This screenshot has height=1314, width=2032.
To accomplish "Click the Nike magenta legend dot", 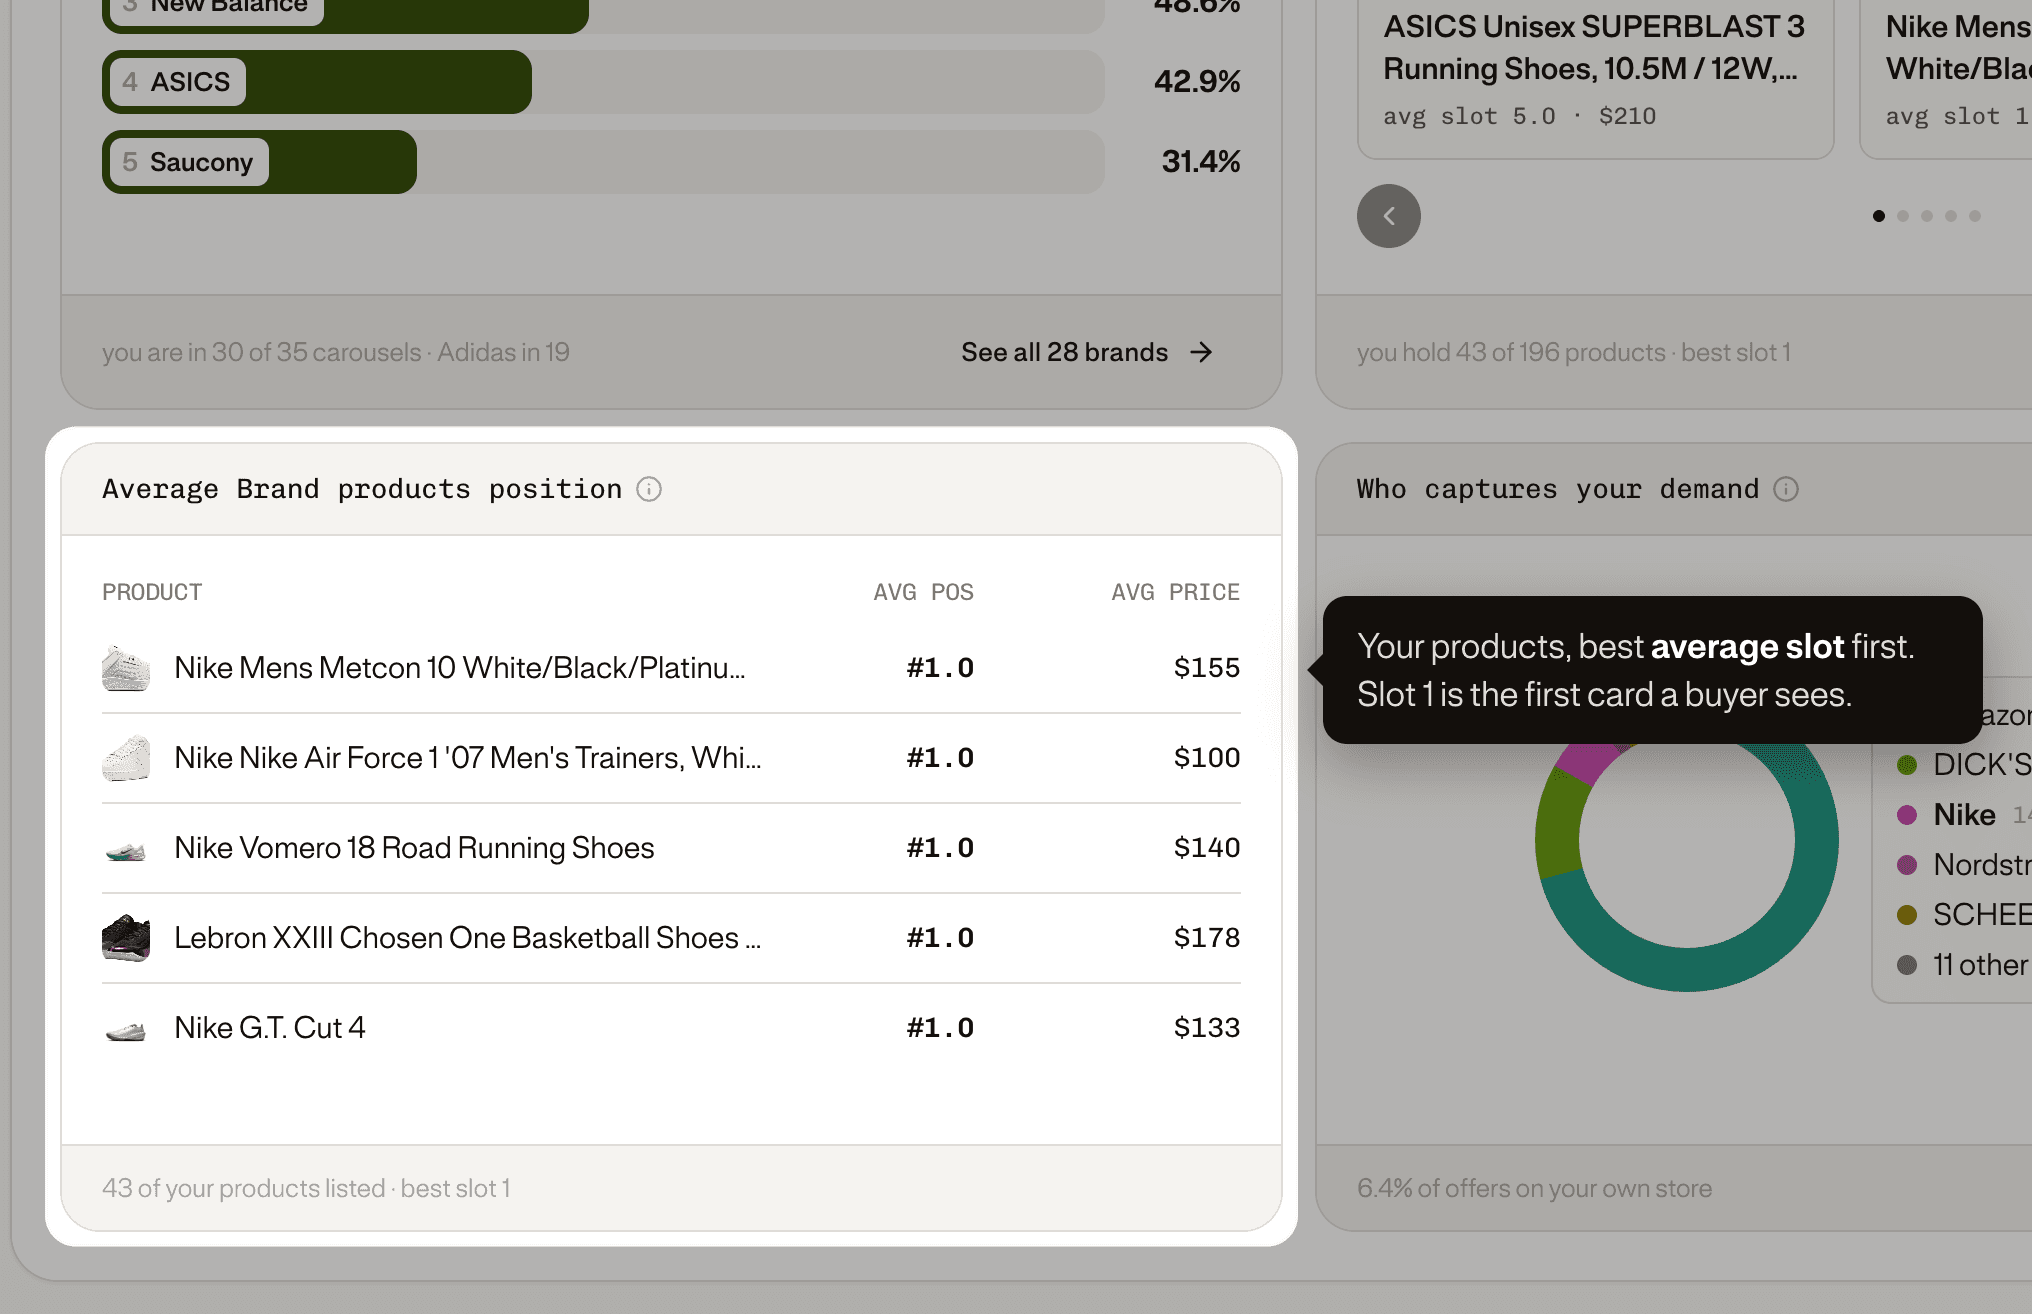I will coord(1907,815).
